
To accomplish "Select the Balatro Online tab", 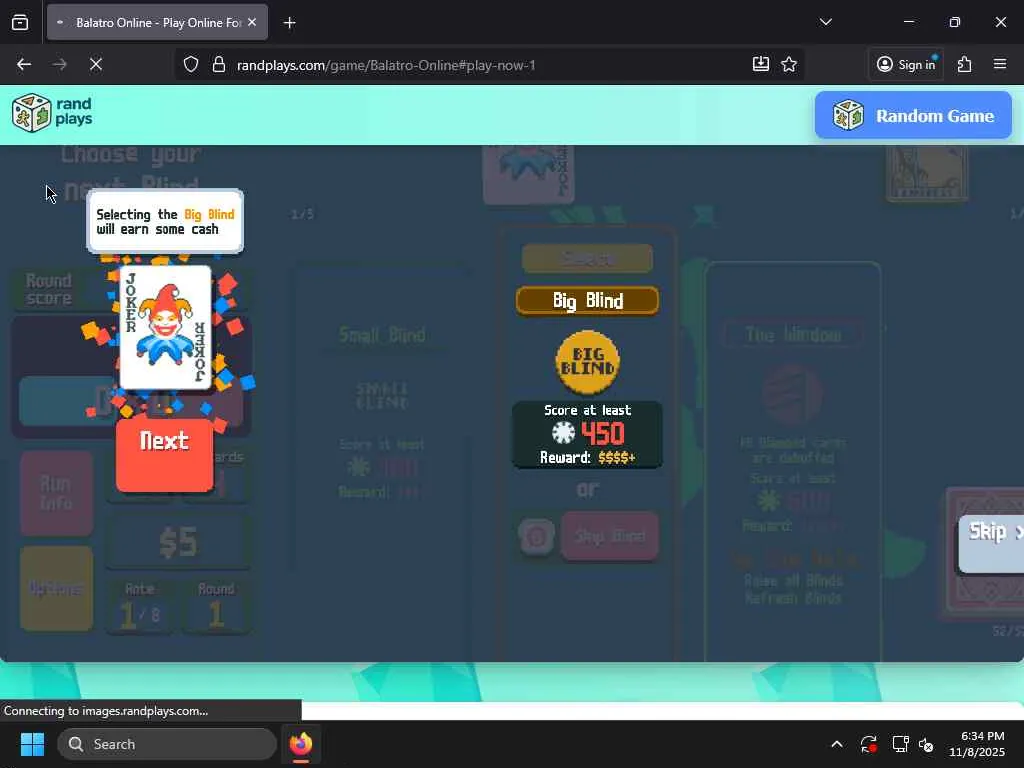I will (x=157, y=23).
